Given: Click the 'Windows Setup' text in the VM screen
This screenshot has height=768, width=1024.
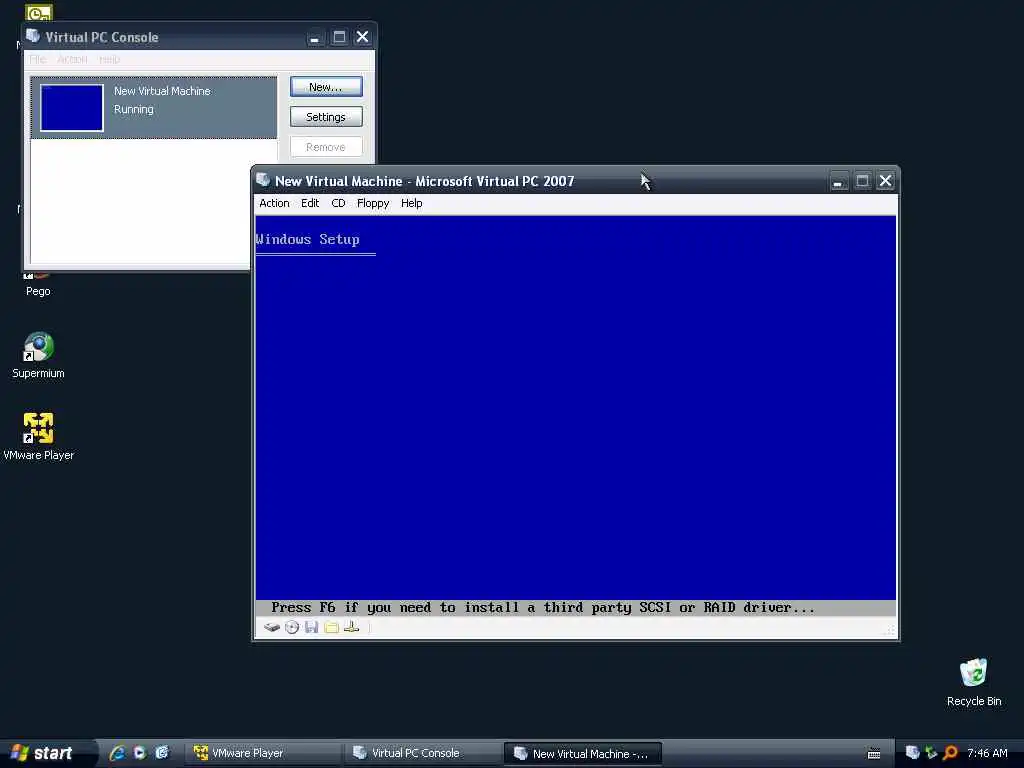Looking at the screenshot, I should click(x=308, y=239).
